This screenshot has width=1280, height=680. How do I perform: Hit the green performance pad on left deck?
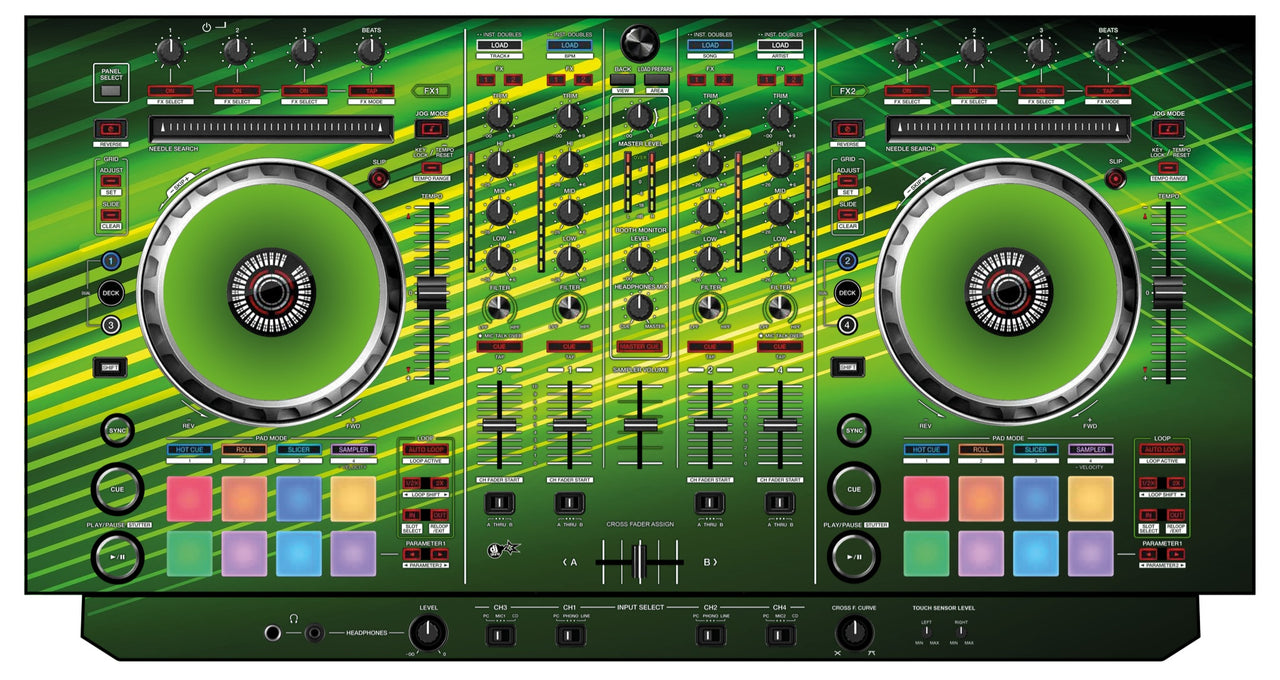tap(190, 553)
